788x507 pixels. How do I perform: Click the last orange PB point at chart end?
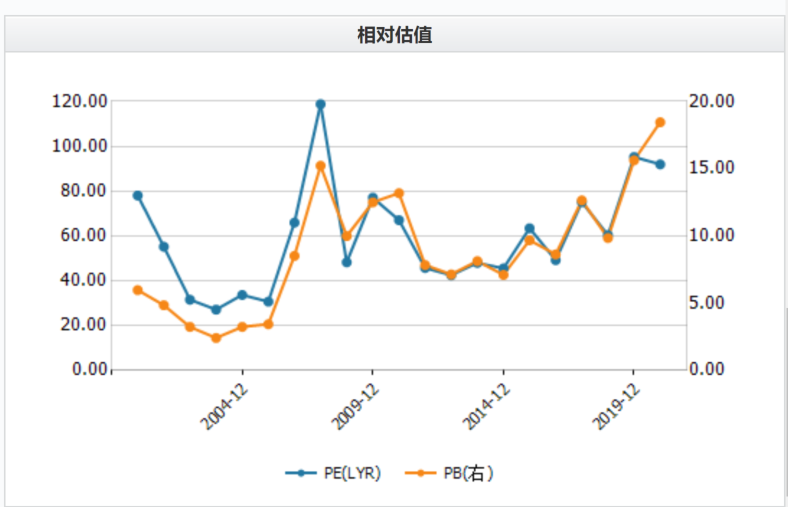pyautogui.click(x=660, y=123)
